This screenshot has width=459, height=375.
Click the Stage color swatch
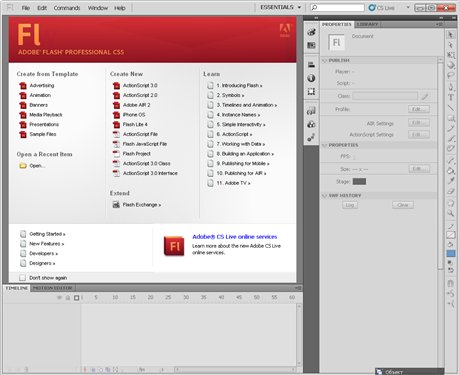pyautogui.click(x=359, y=181)
